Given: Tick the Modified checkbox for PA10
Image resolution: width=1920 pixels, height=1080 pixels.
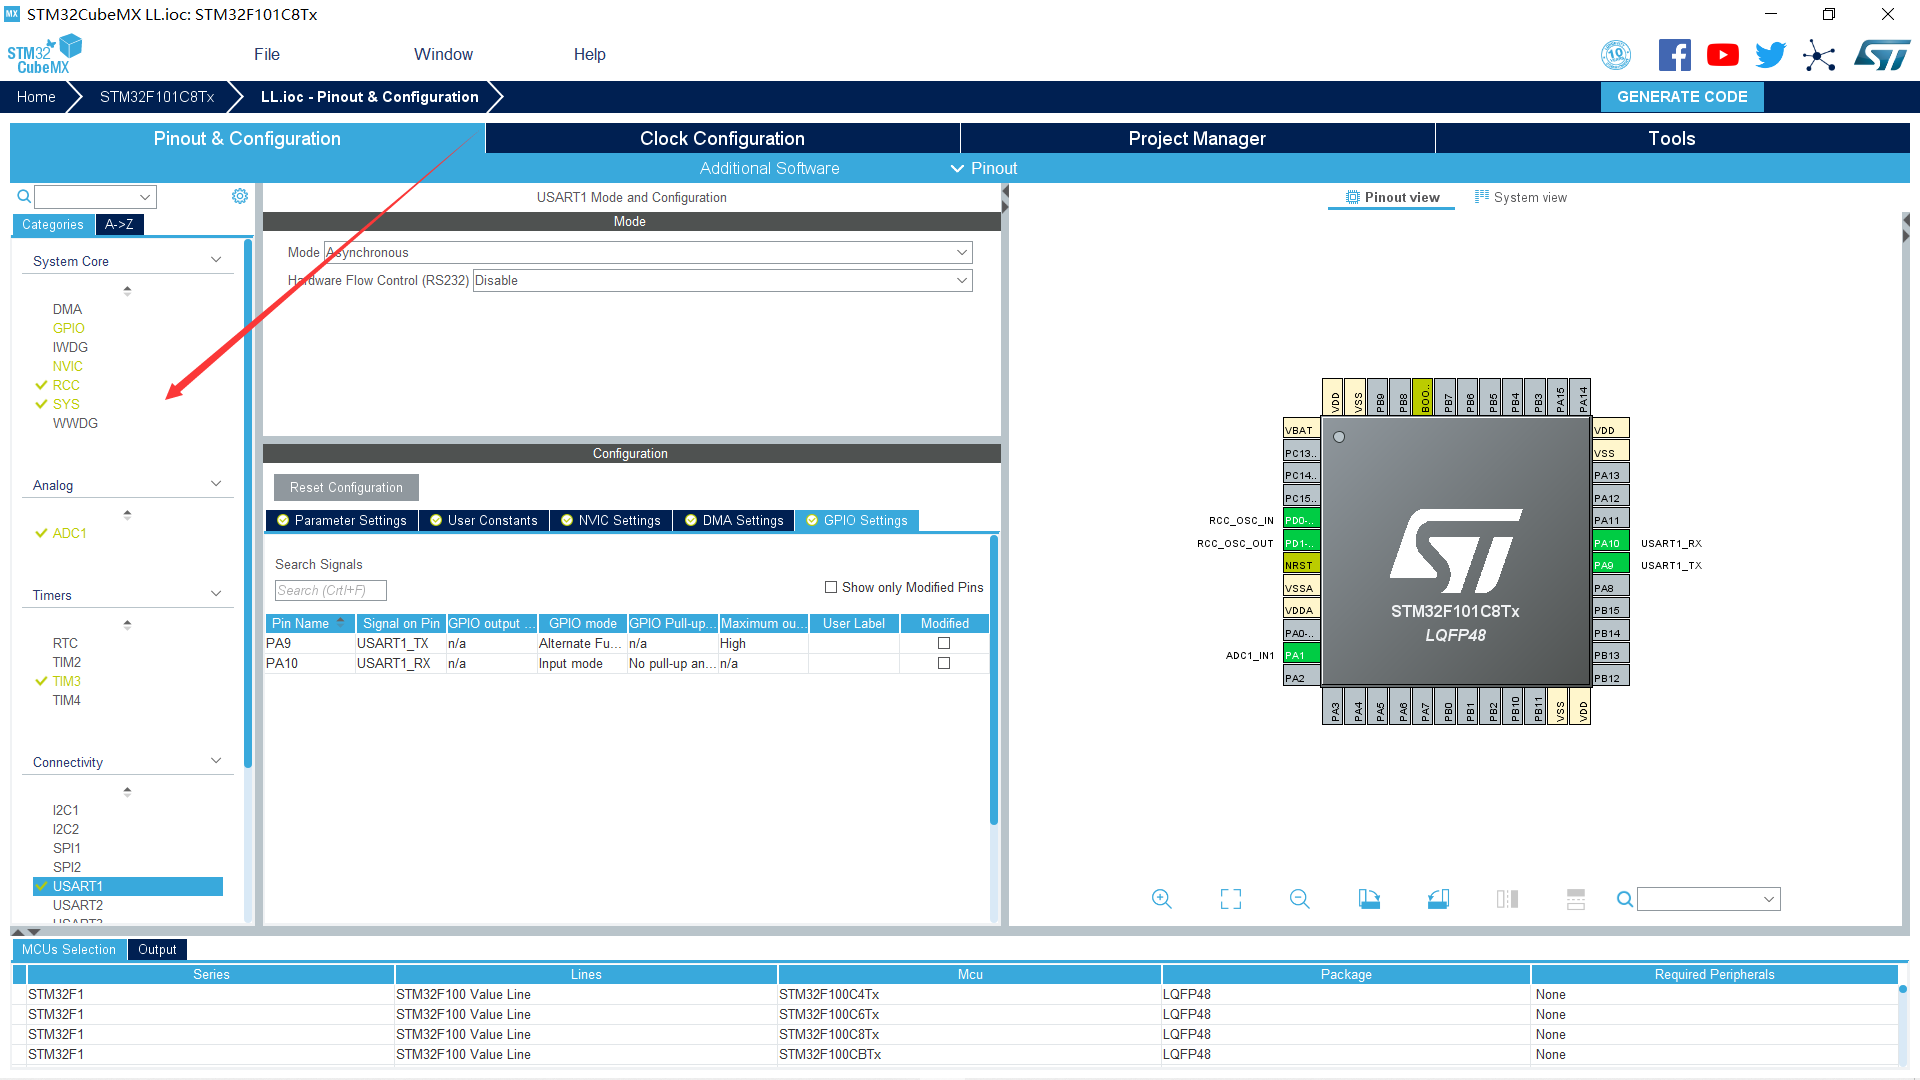Looking at the screenshot, I should coord(944,663).
